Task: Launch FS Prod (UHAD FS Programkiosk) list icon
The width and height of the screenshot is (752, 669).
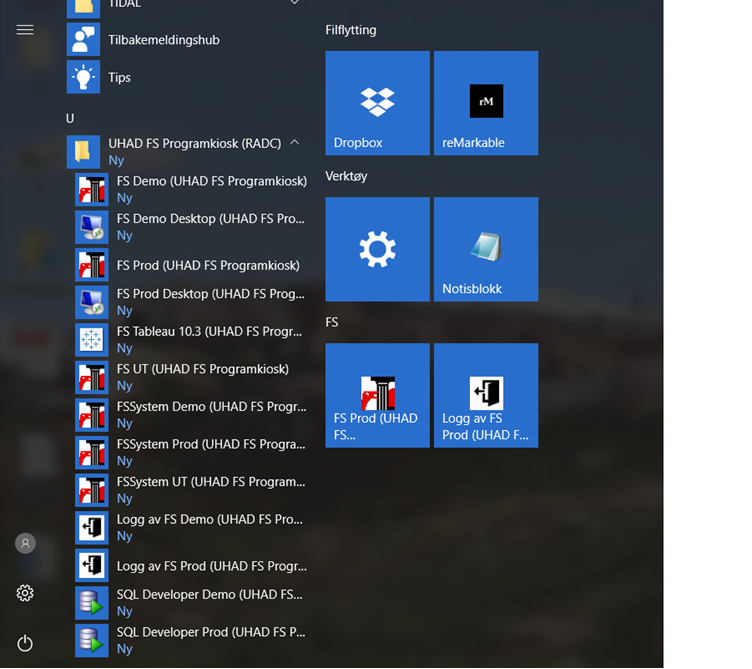Action: click(x=92, y=265)
